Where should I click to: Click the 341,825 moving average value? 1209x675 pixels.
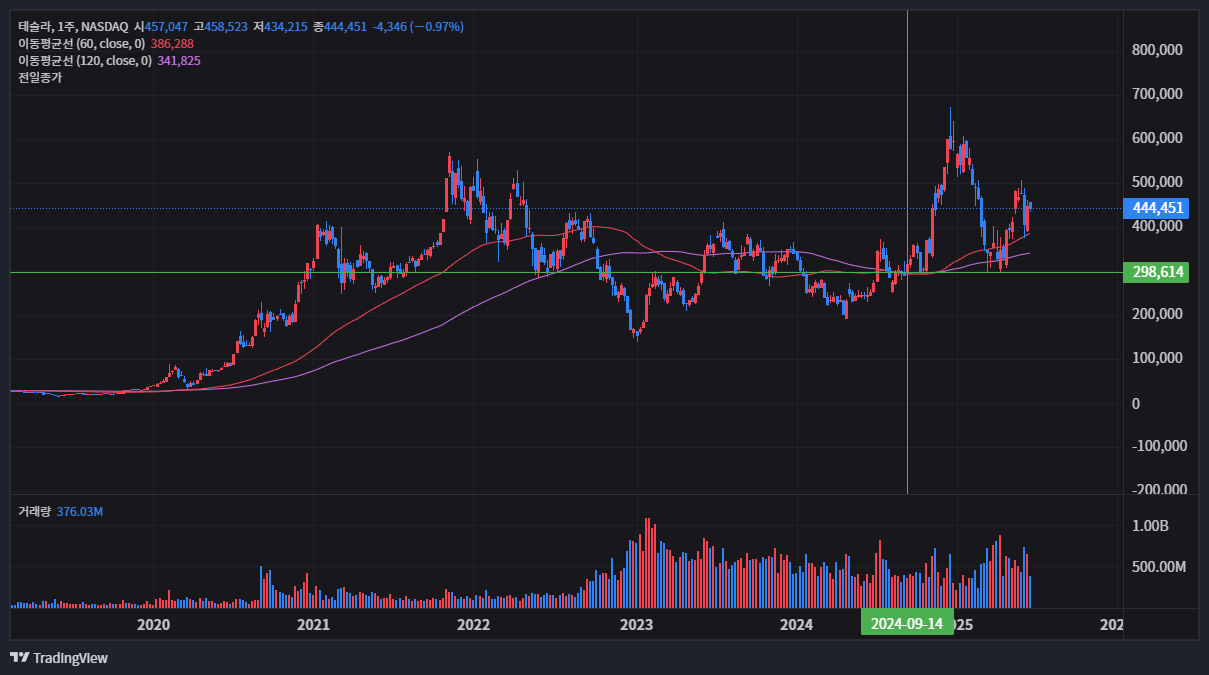[x=179, y=61]
